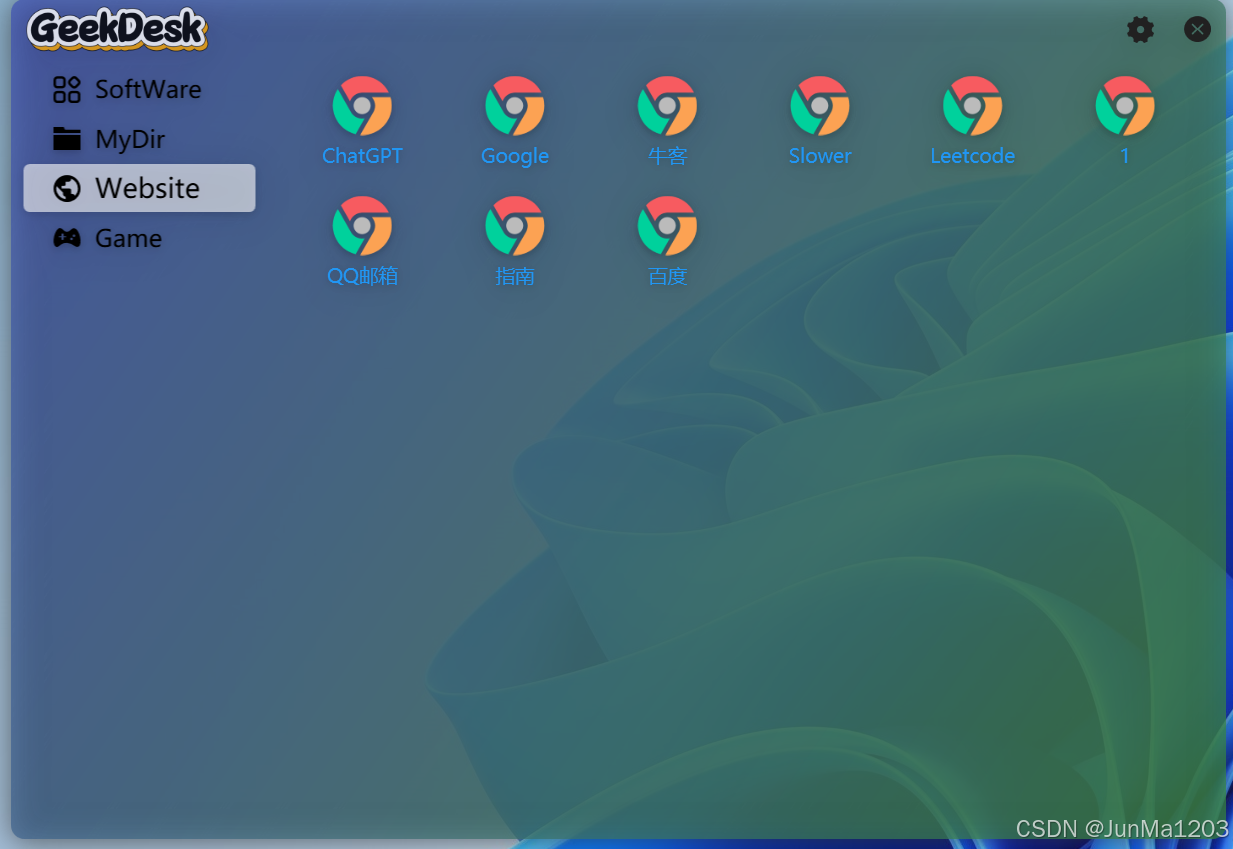Launch the 指南 shortcut icon
This screenshot has width=1233, height=849.
pos(515,226)
